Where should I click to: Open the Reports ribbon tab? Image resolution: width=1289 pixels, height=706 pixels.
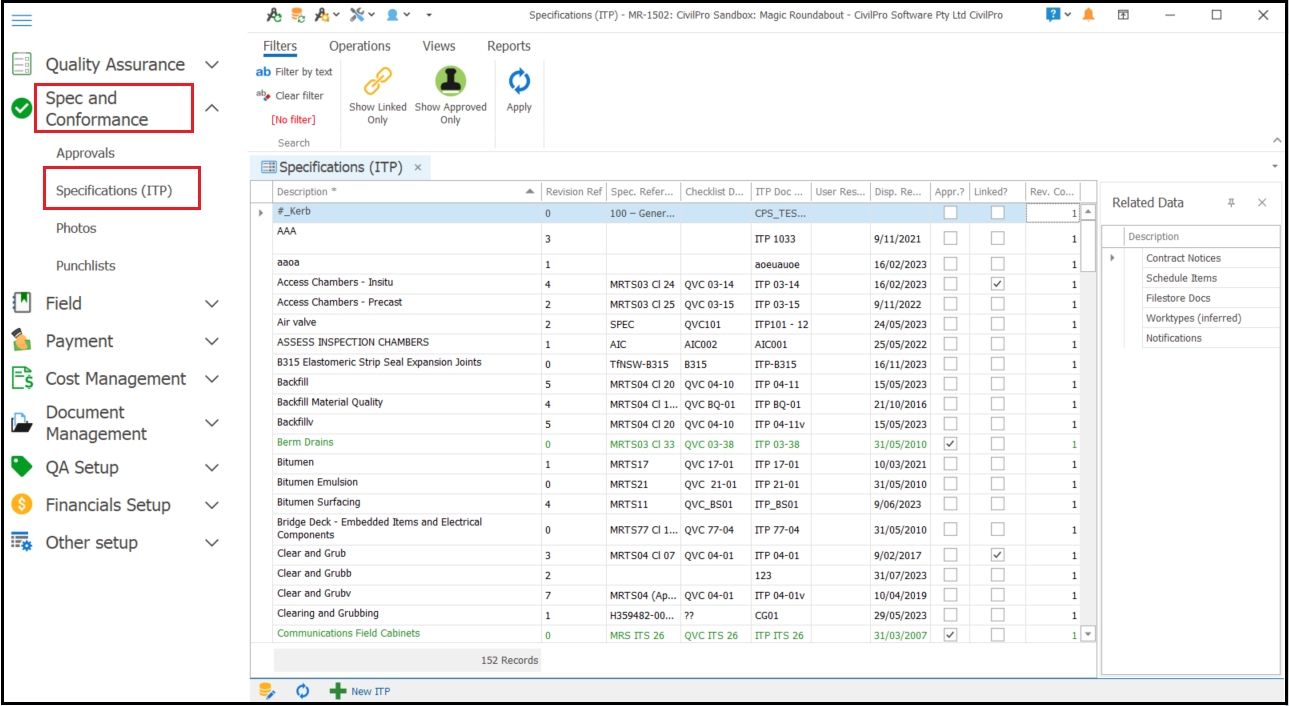(509, 46)
